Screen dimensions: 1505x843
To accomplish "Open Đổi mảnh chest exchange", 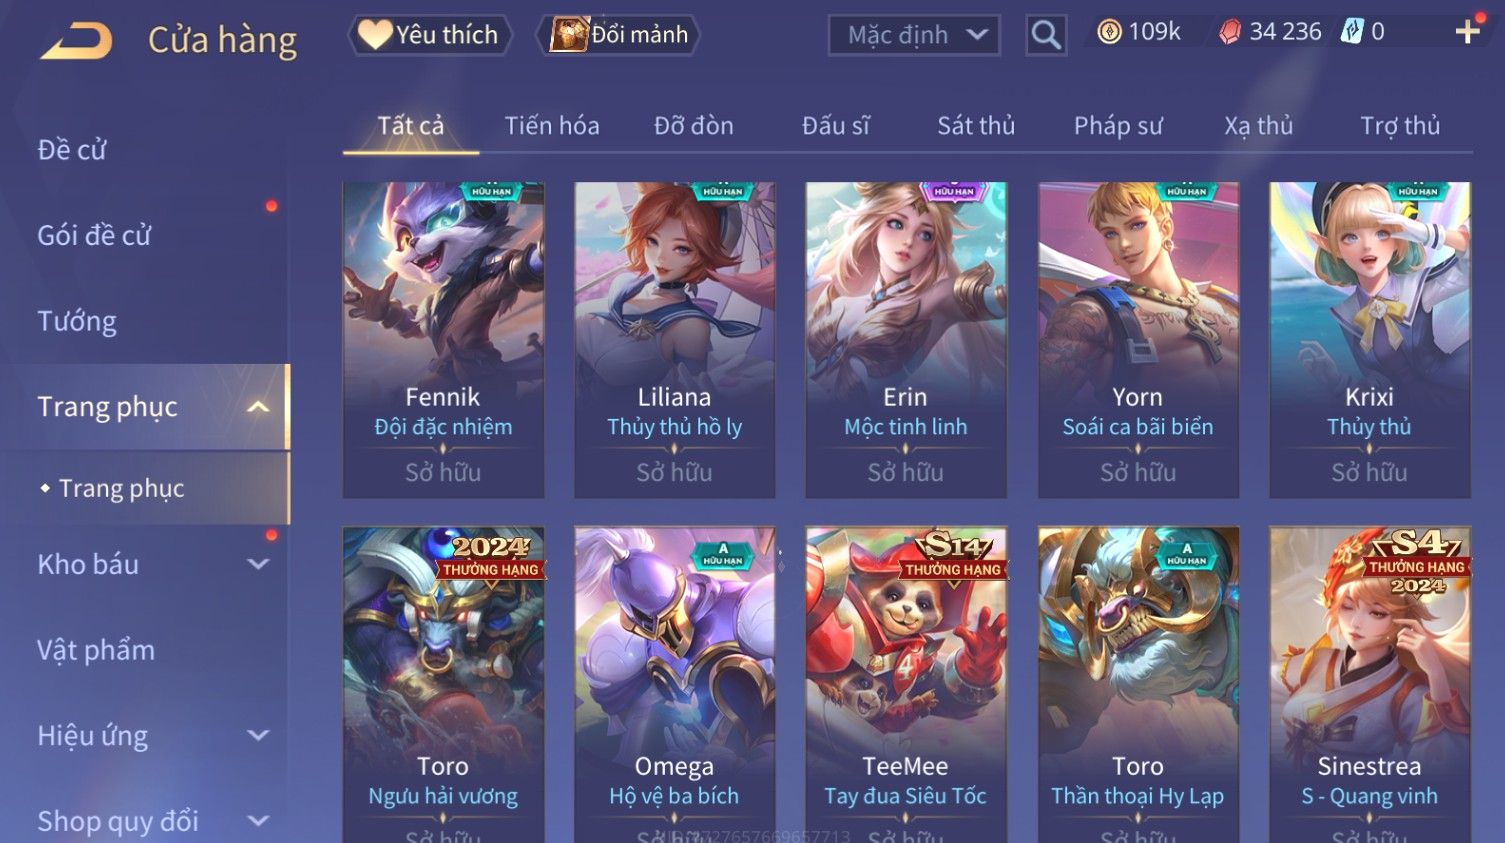I will coord(618,35).
